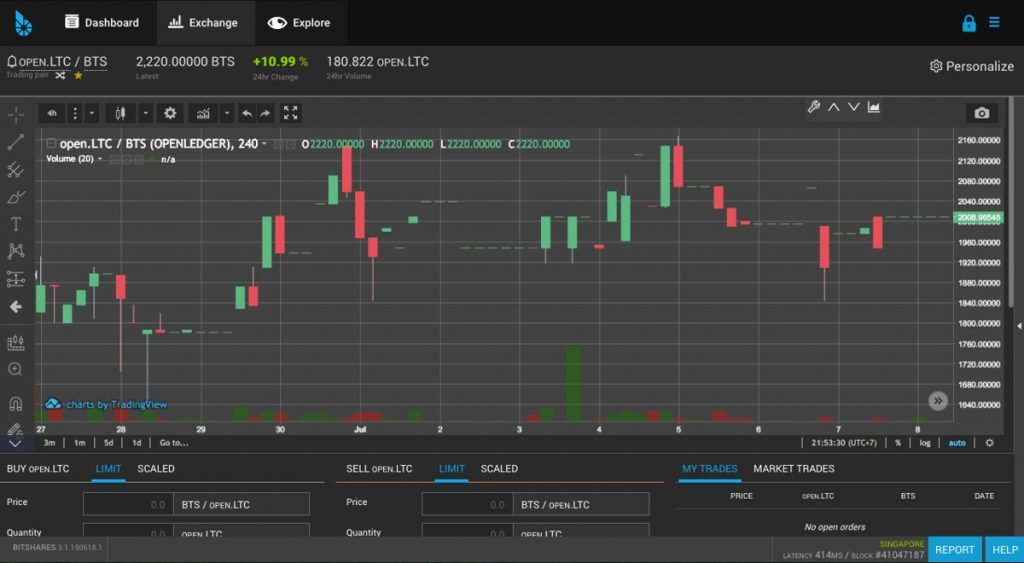Image resolution: width=1024 pixels, height=563 pixels.
Task: Click the bell notification icon near OPEN.LTC
Action: [x=12, y=61]
